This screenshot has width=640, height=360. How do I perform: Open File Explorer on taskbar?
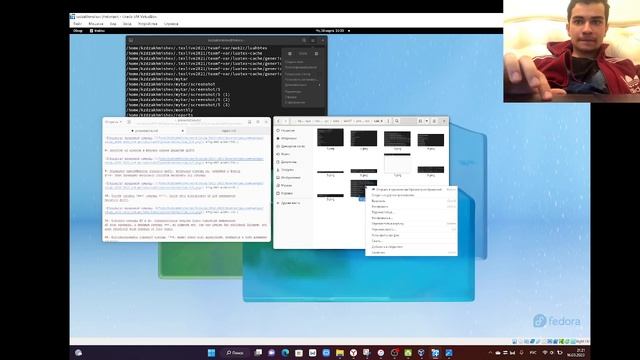(340, 353)
